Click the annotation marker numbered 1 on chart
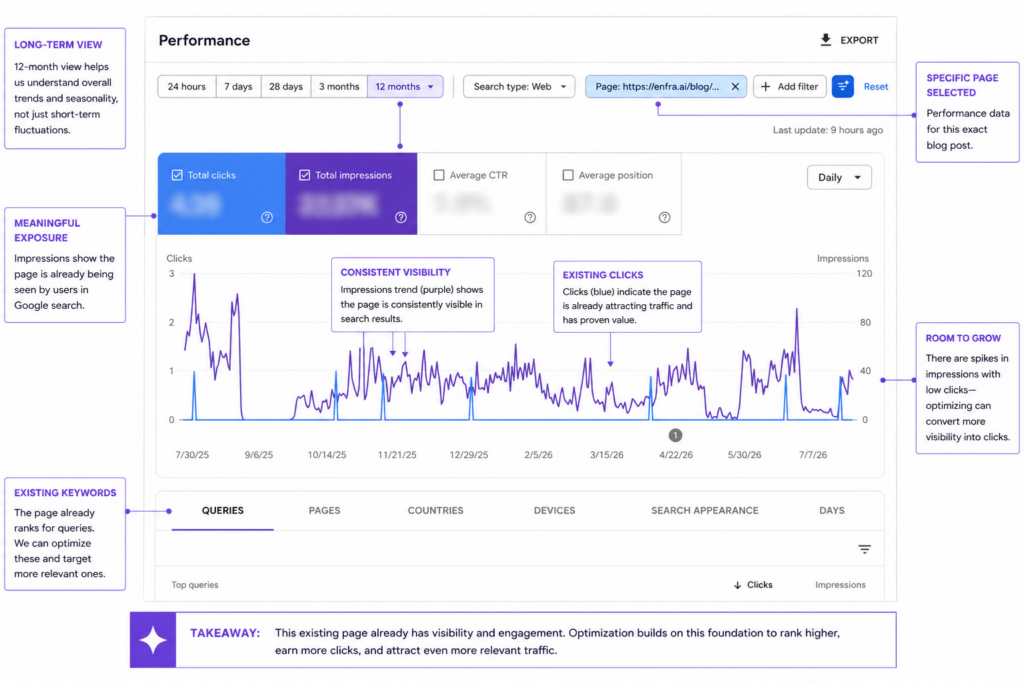The height and width of the screenshot is (683, 1024). click(x=675, y=435)
